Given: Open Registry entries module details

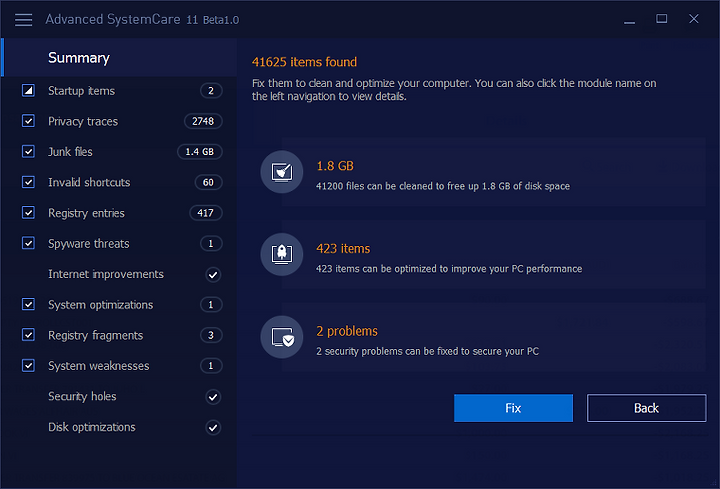Looking at the screenshot, I should coord(86,213).
